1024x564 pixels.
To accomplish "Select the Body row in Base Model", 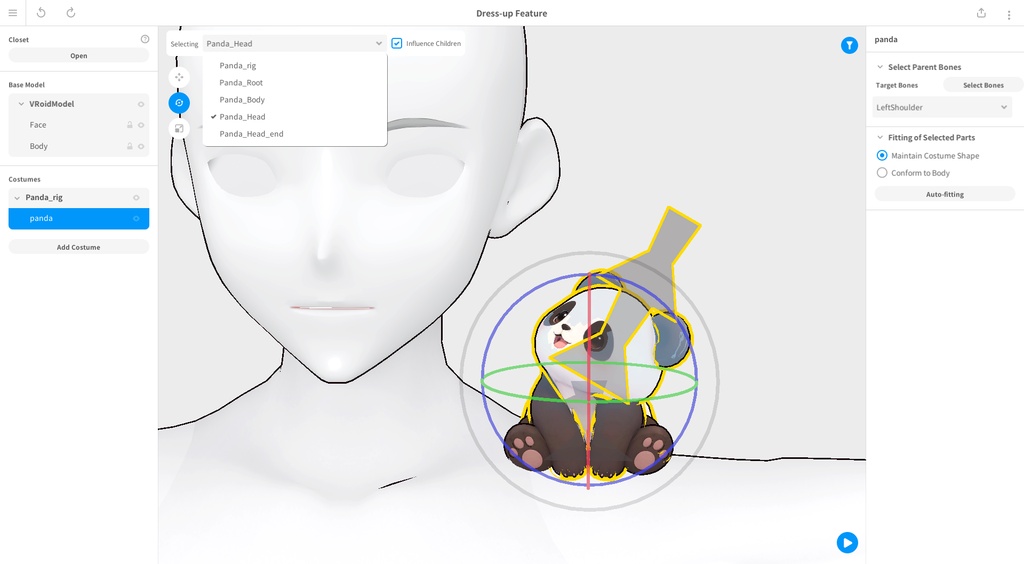I will point(78,146).
